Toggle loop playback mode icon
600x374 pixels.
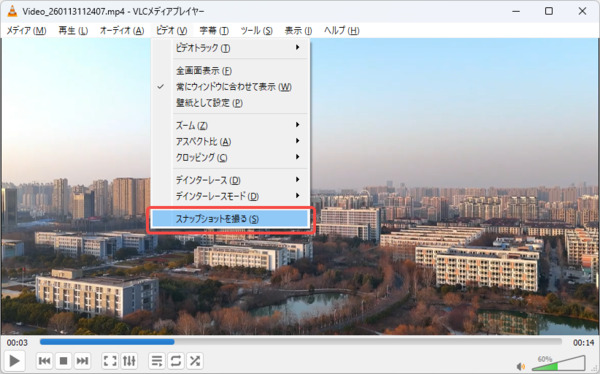coord(176,361)
